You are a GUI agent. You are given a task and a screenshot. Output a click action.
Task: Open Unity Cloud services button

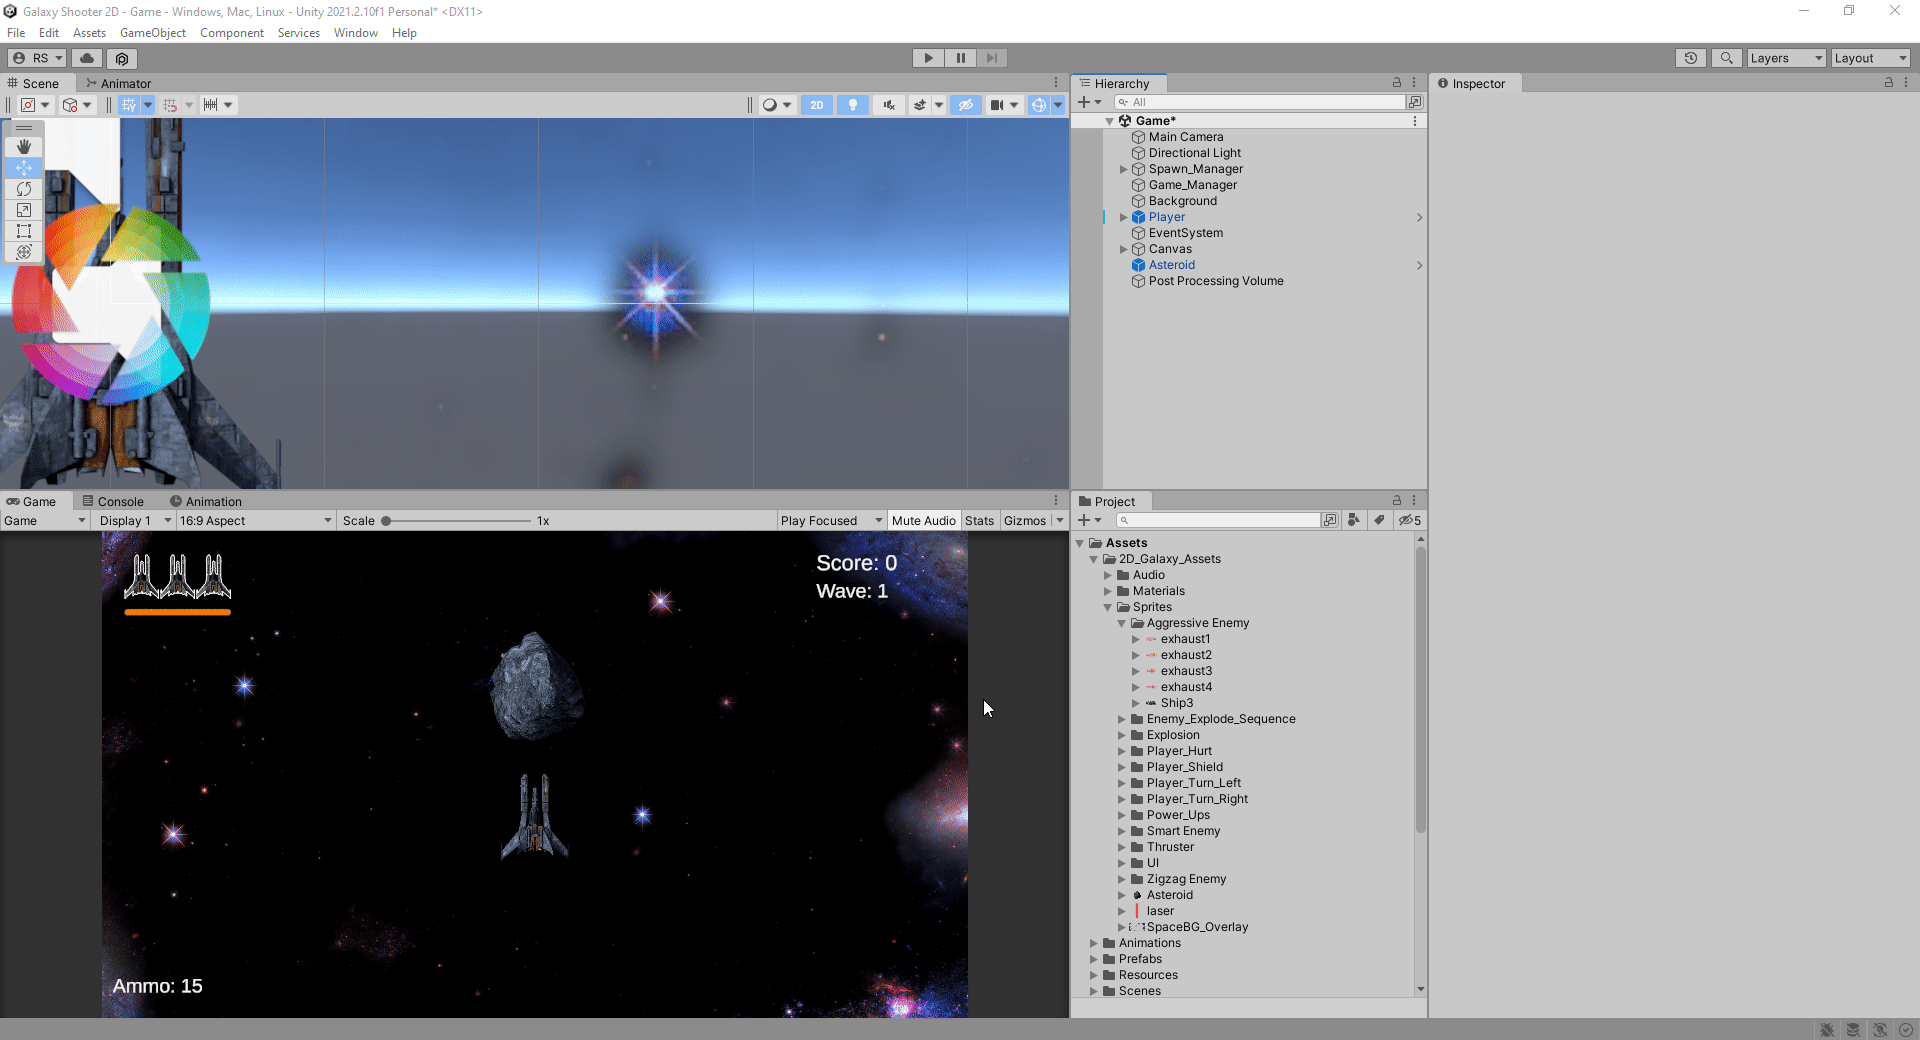pos(87,58)
